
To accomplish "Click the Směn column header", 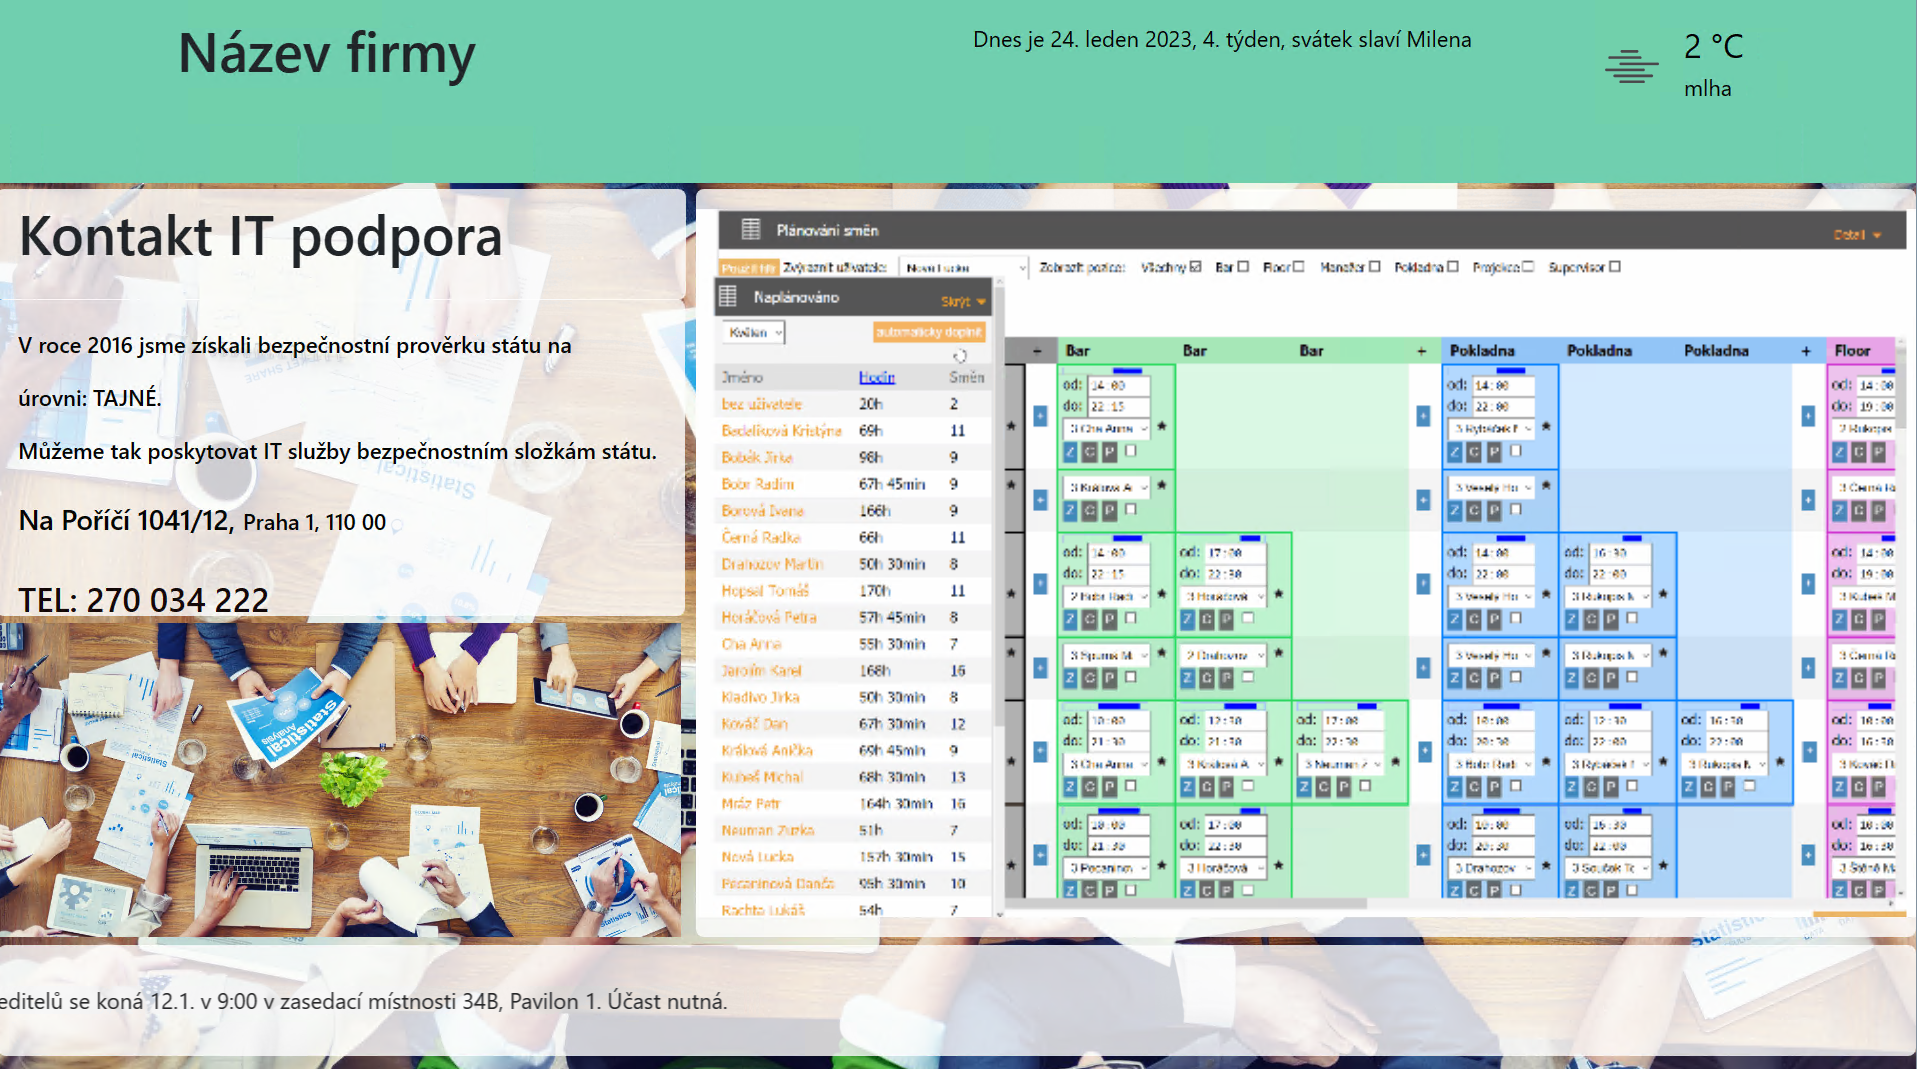I will [966, 377].
